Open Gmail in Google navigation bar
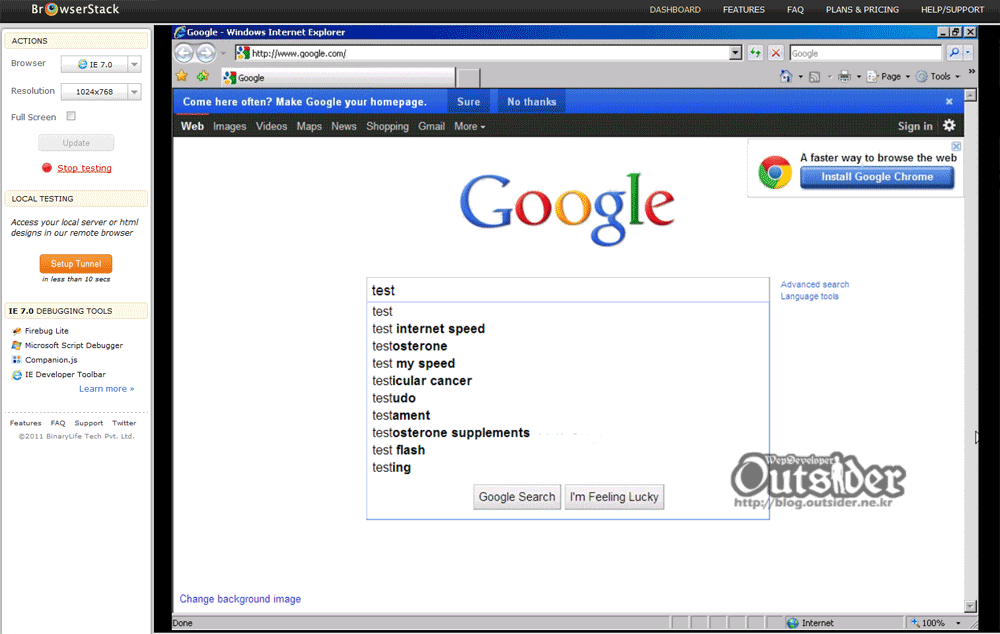The width and height of the screenshot is (1000, 634). (x=431, y=126)
